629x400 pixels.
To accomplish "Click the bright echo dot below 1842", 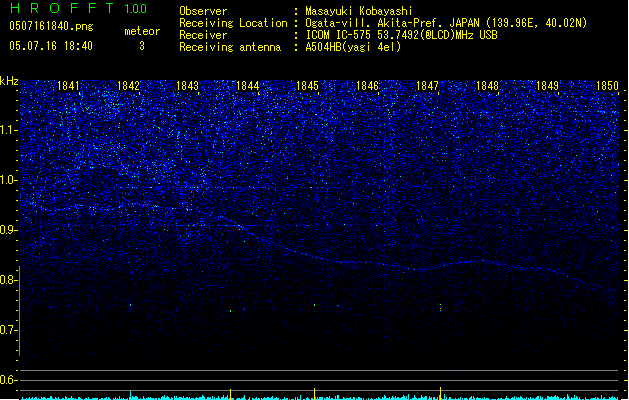I will (130, 305).
